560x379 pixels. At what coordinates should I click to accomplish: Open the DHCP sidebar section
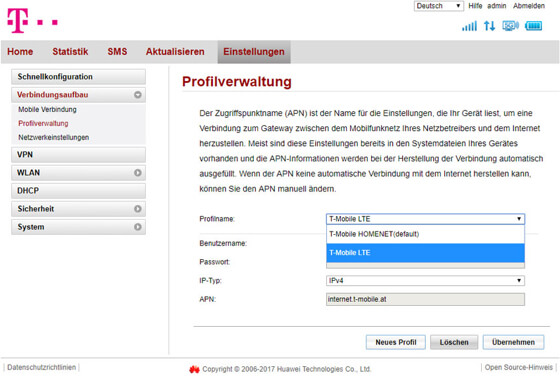78,191
